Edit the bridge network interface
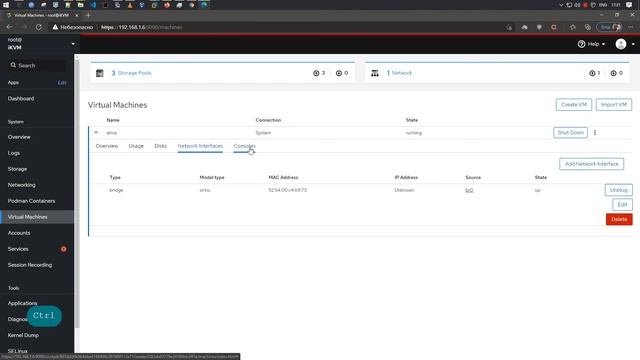The image size is (640, 360). pyautogui.click(x=622, y=204)
